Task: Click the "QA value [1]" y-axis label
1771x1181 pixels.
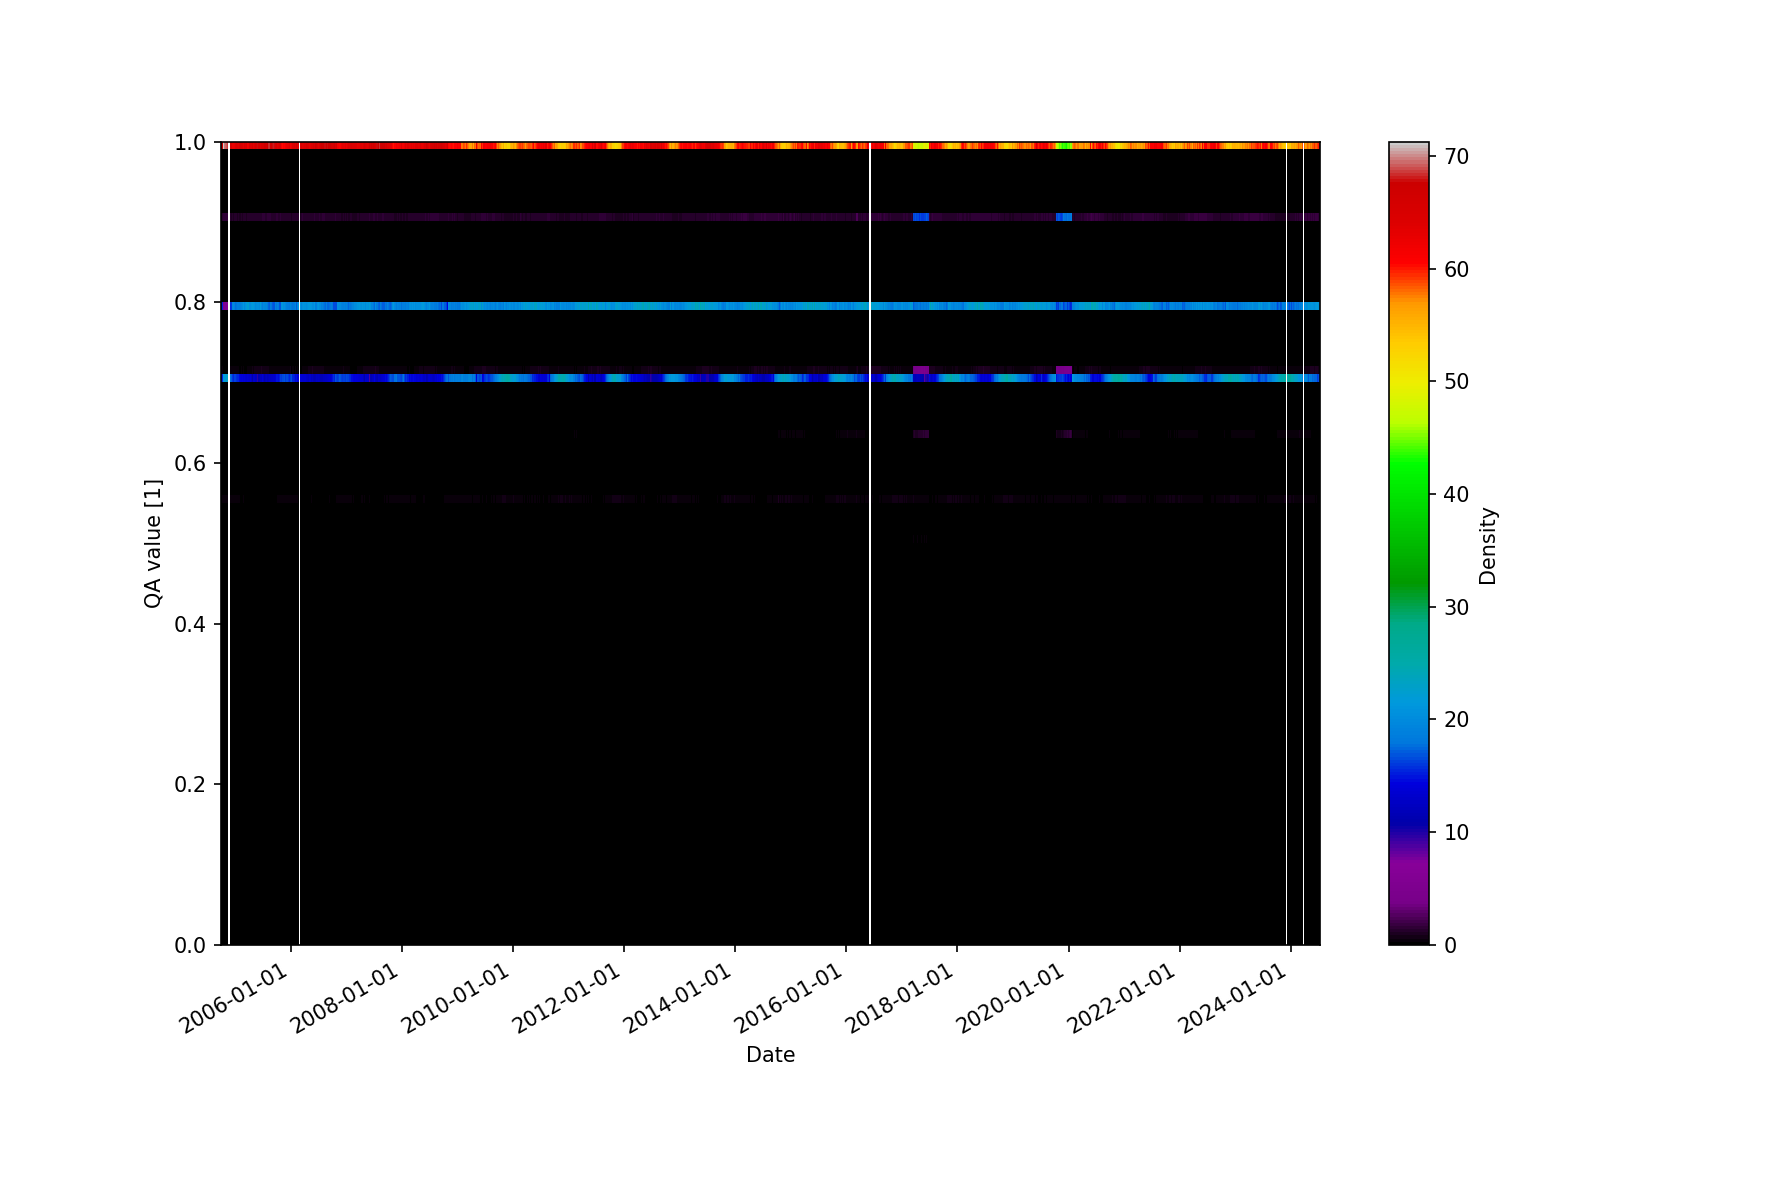Action: pos(152,543)
